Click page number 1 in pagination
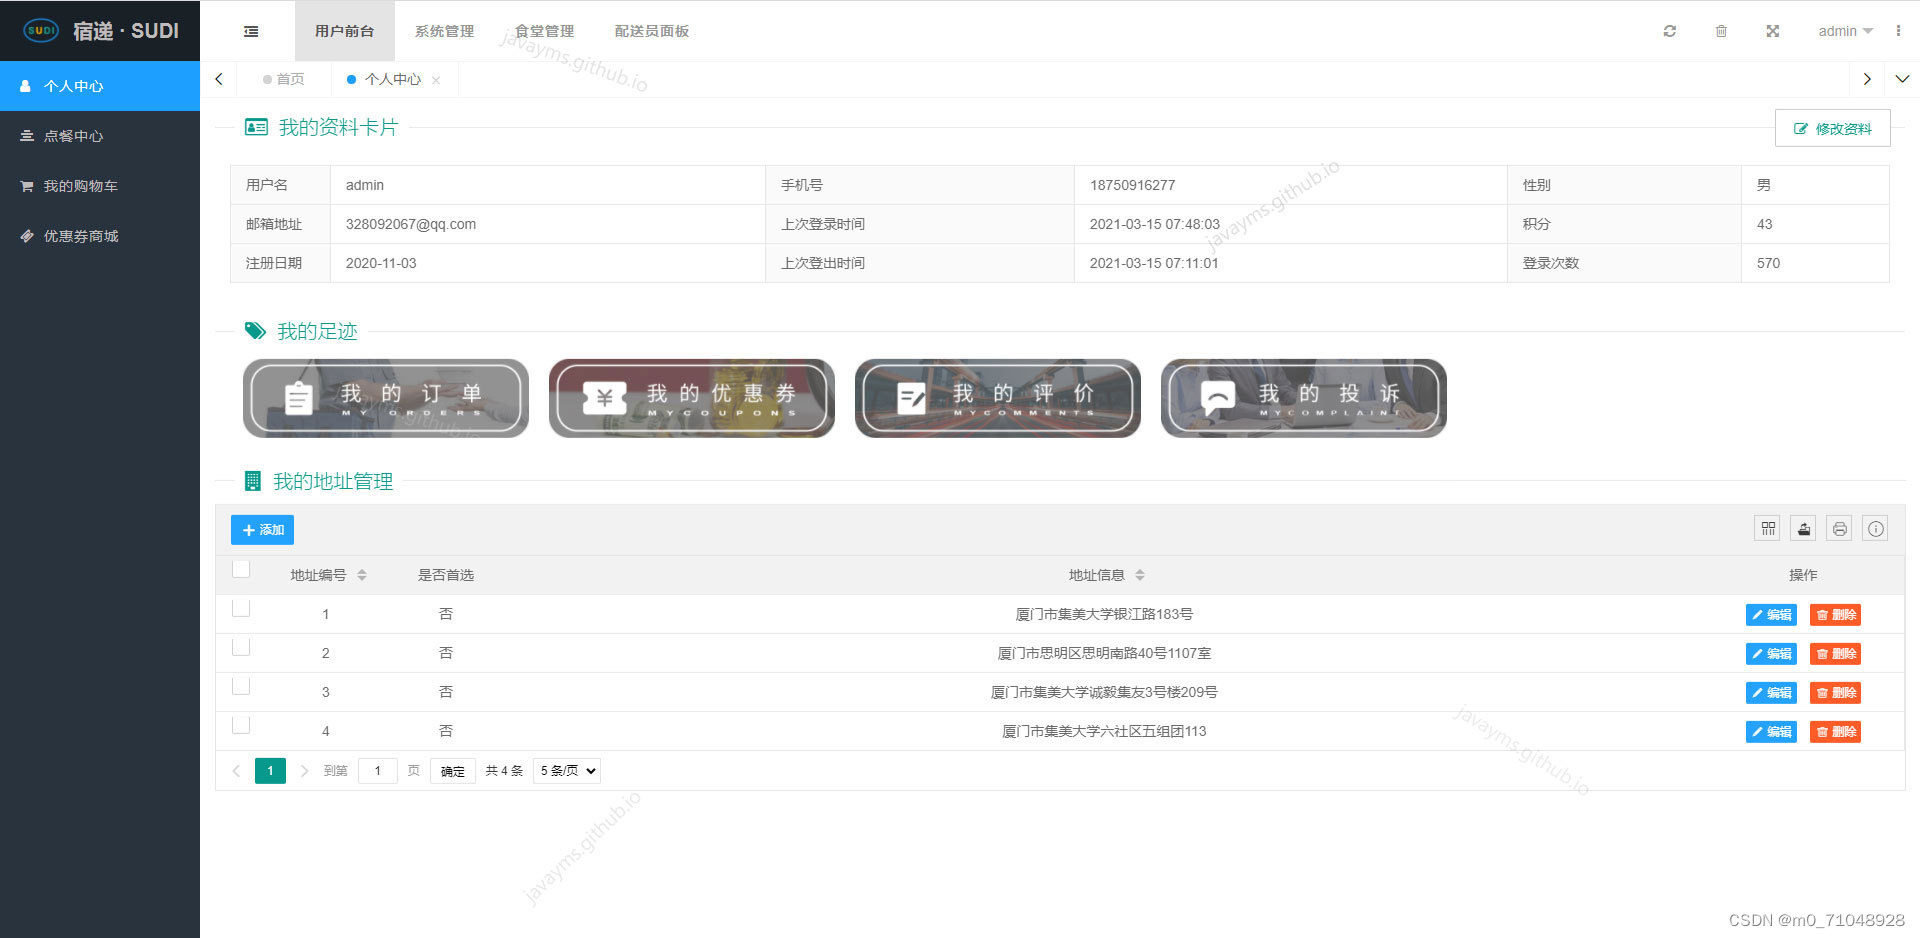 point(270,771)
